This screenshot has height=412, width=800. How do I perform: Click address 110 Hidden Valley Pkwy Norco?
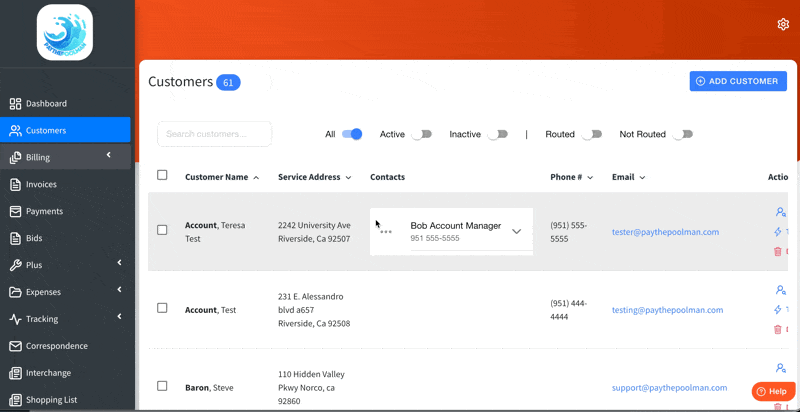point(311,388)
